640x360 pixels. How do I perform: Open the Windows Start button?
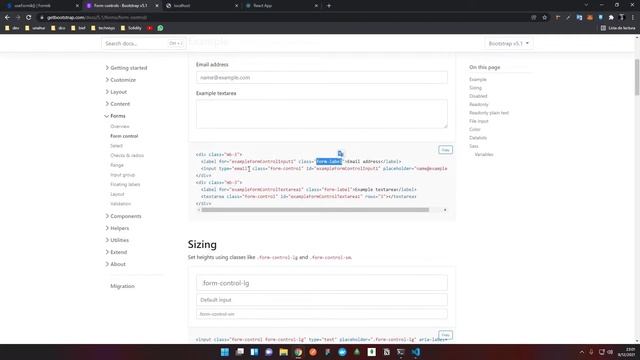point(225,352)
